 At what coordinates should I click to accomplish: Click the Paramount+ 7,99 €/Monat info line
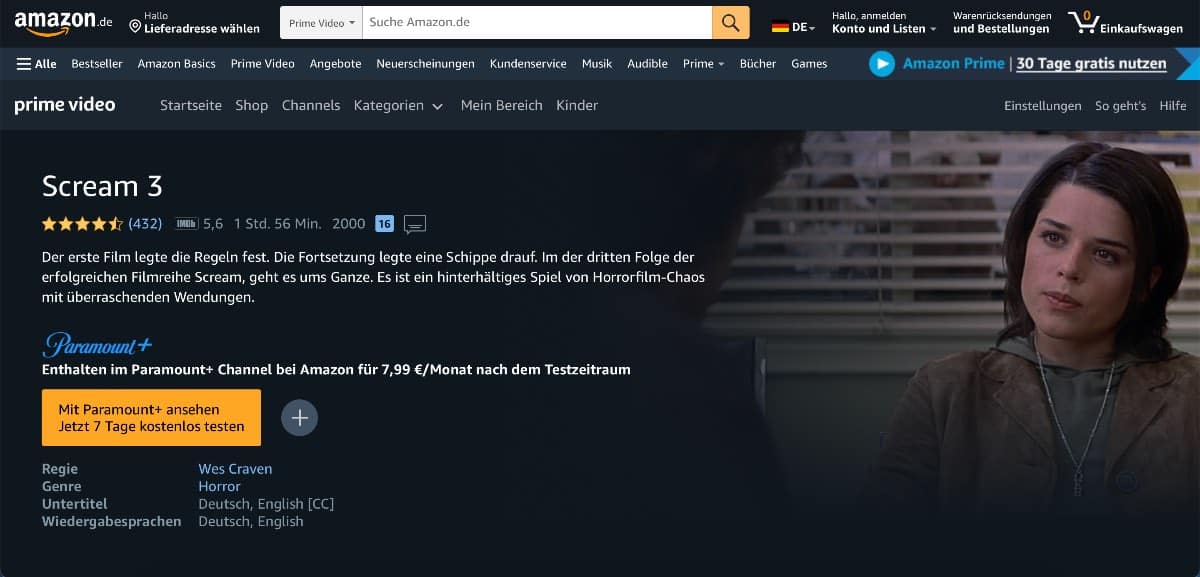point(336,370)
